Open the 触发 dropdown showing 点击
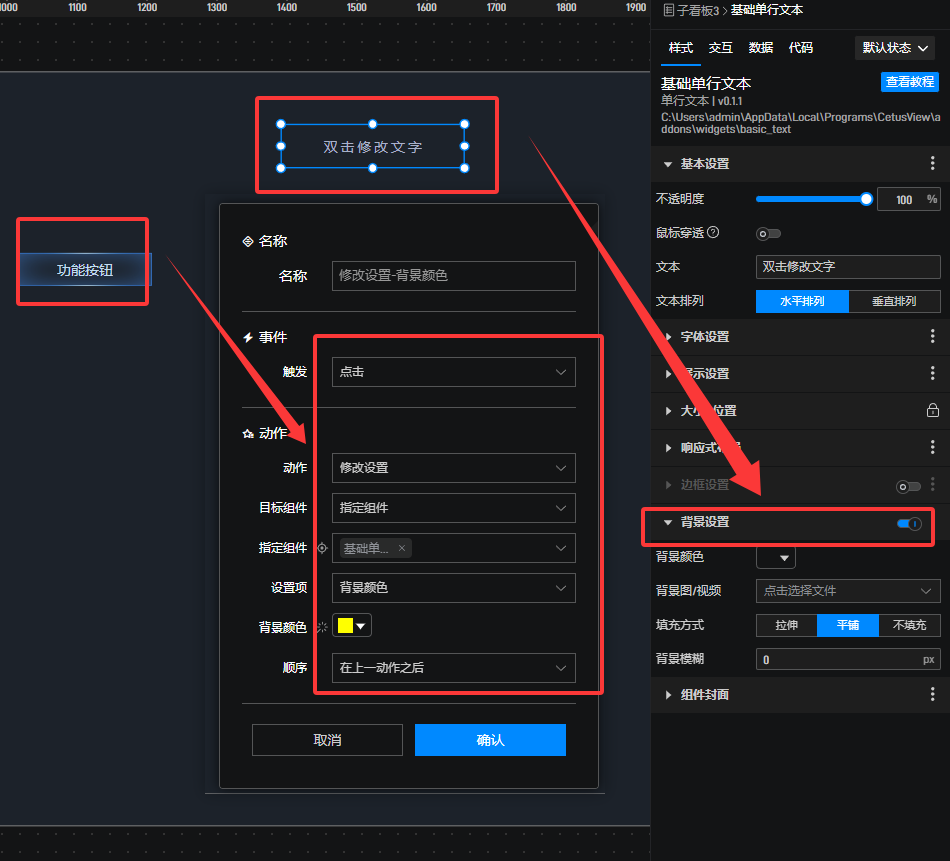950x861 pixels. (x=453, y=372)
